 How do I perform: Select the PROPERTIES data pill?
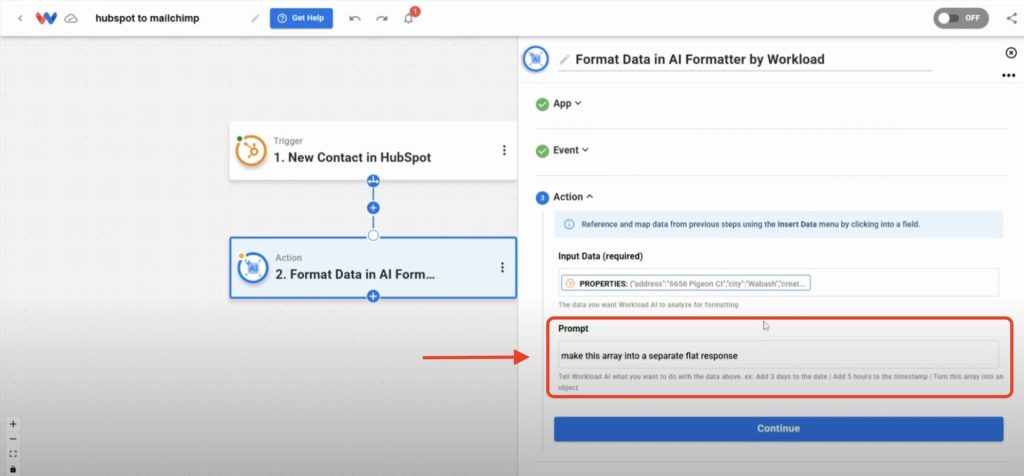686,283
